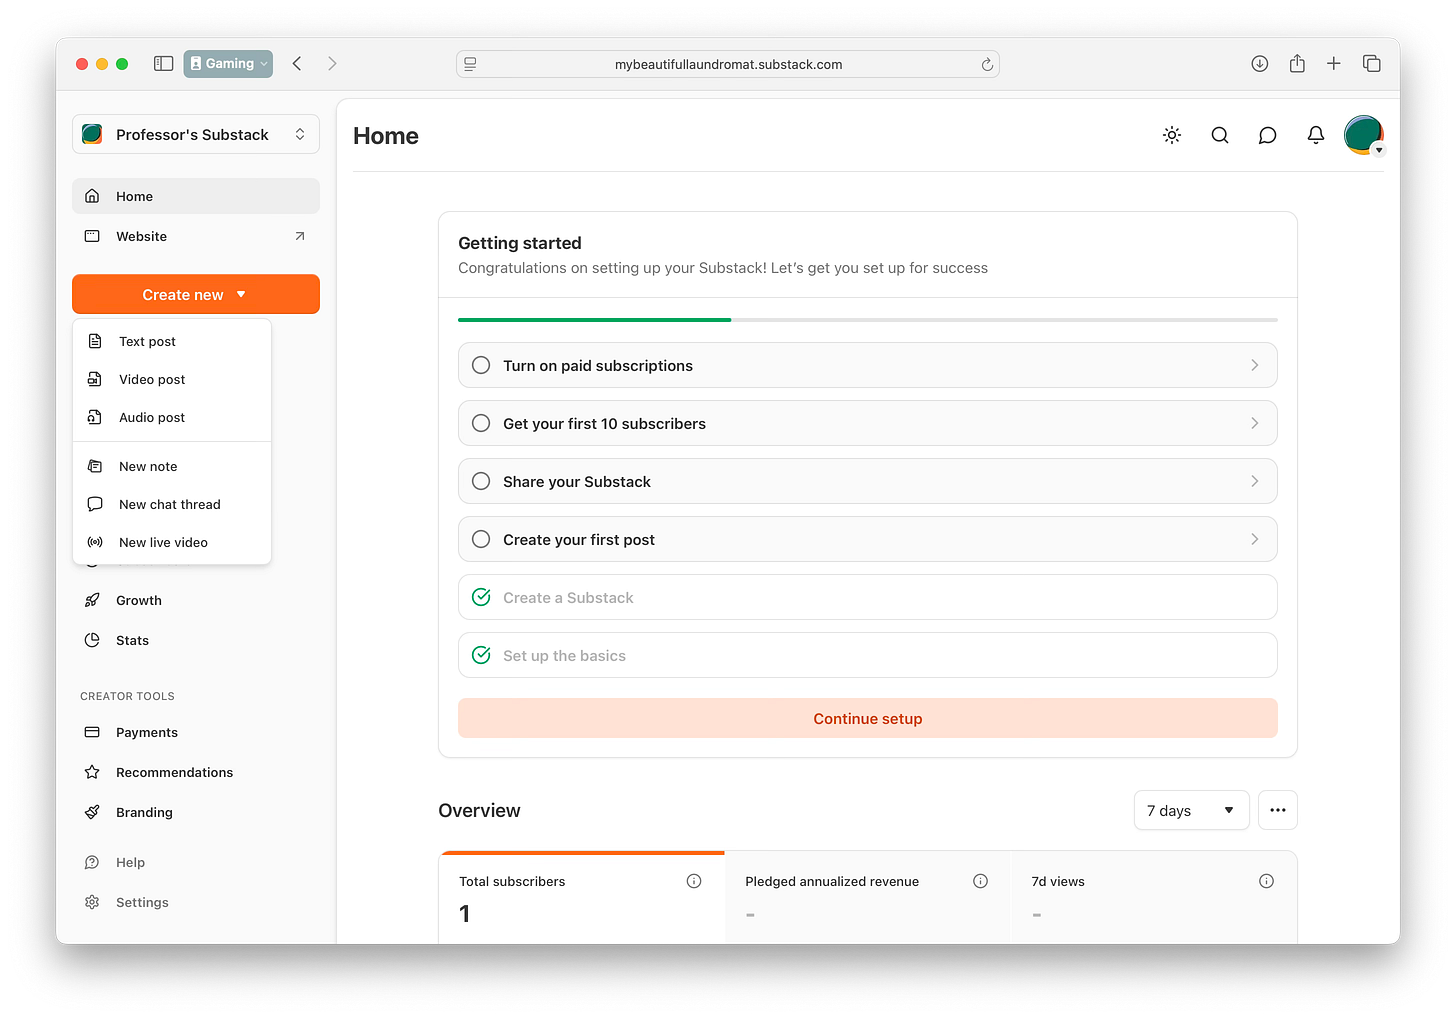This screenshot has width=1456, height=1018.
Task: Select New note from the menu
Action: coord(172,466)
